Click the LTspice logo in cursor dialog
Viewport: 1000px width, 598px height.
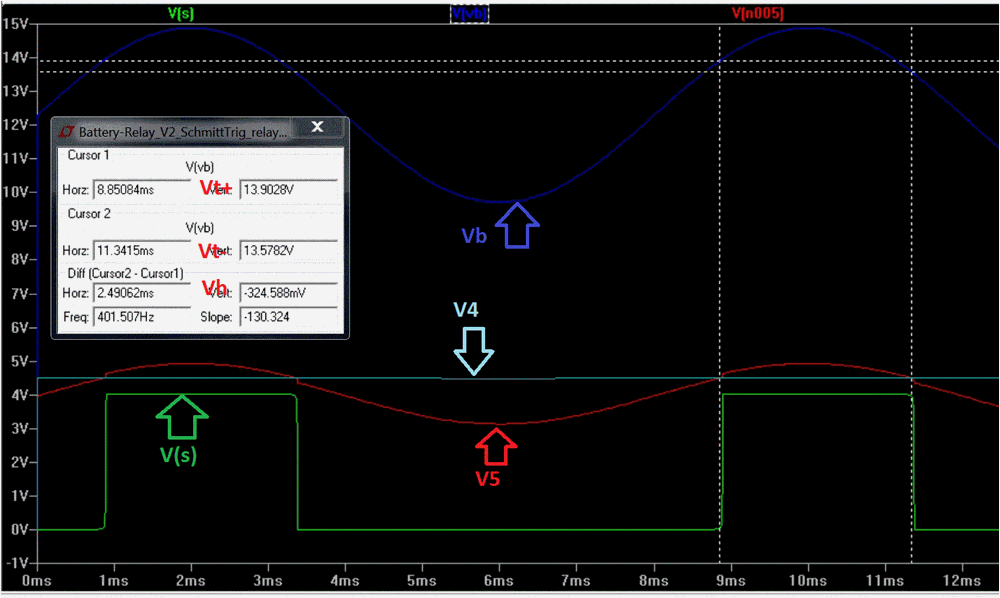coord(67,131)
